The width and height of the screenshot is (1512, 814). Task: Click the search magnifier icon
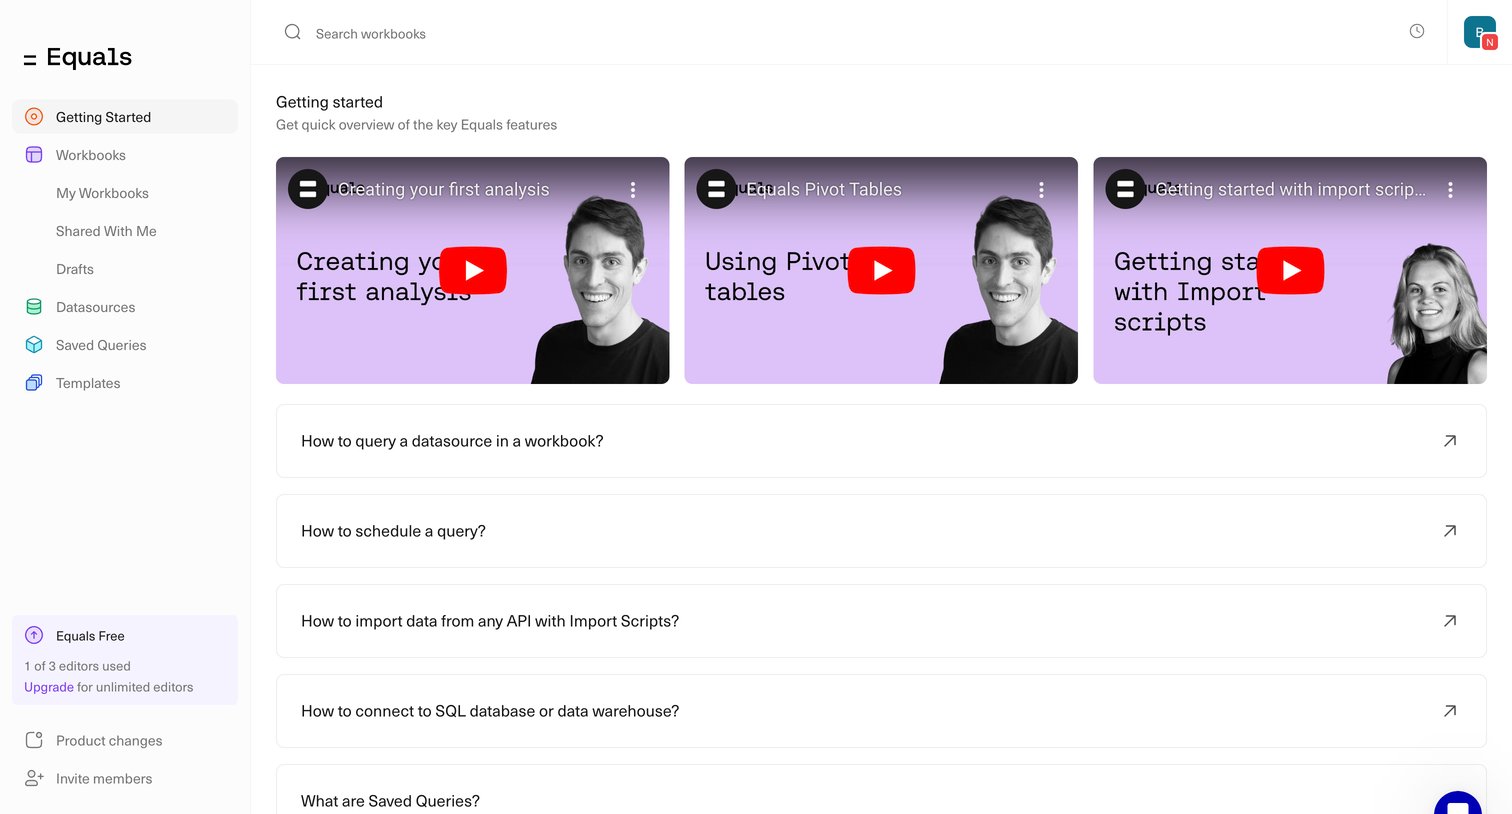[x=293, y=32]
